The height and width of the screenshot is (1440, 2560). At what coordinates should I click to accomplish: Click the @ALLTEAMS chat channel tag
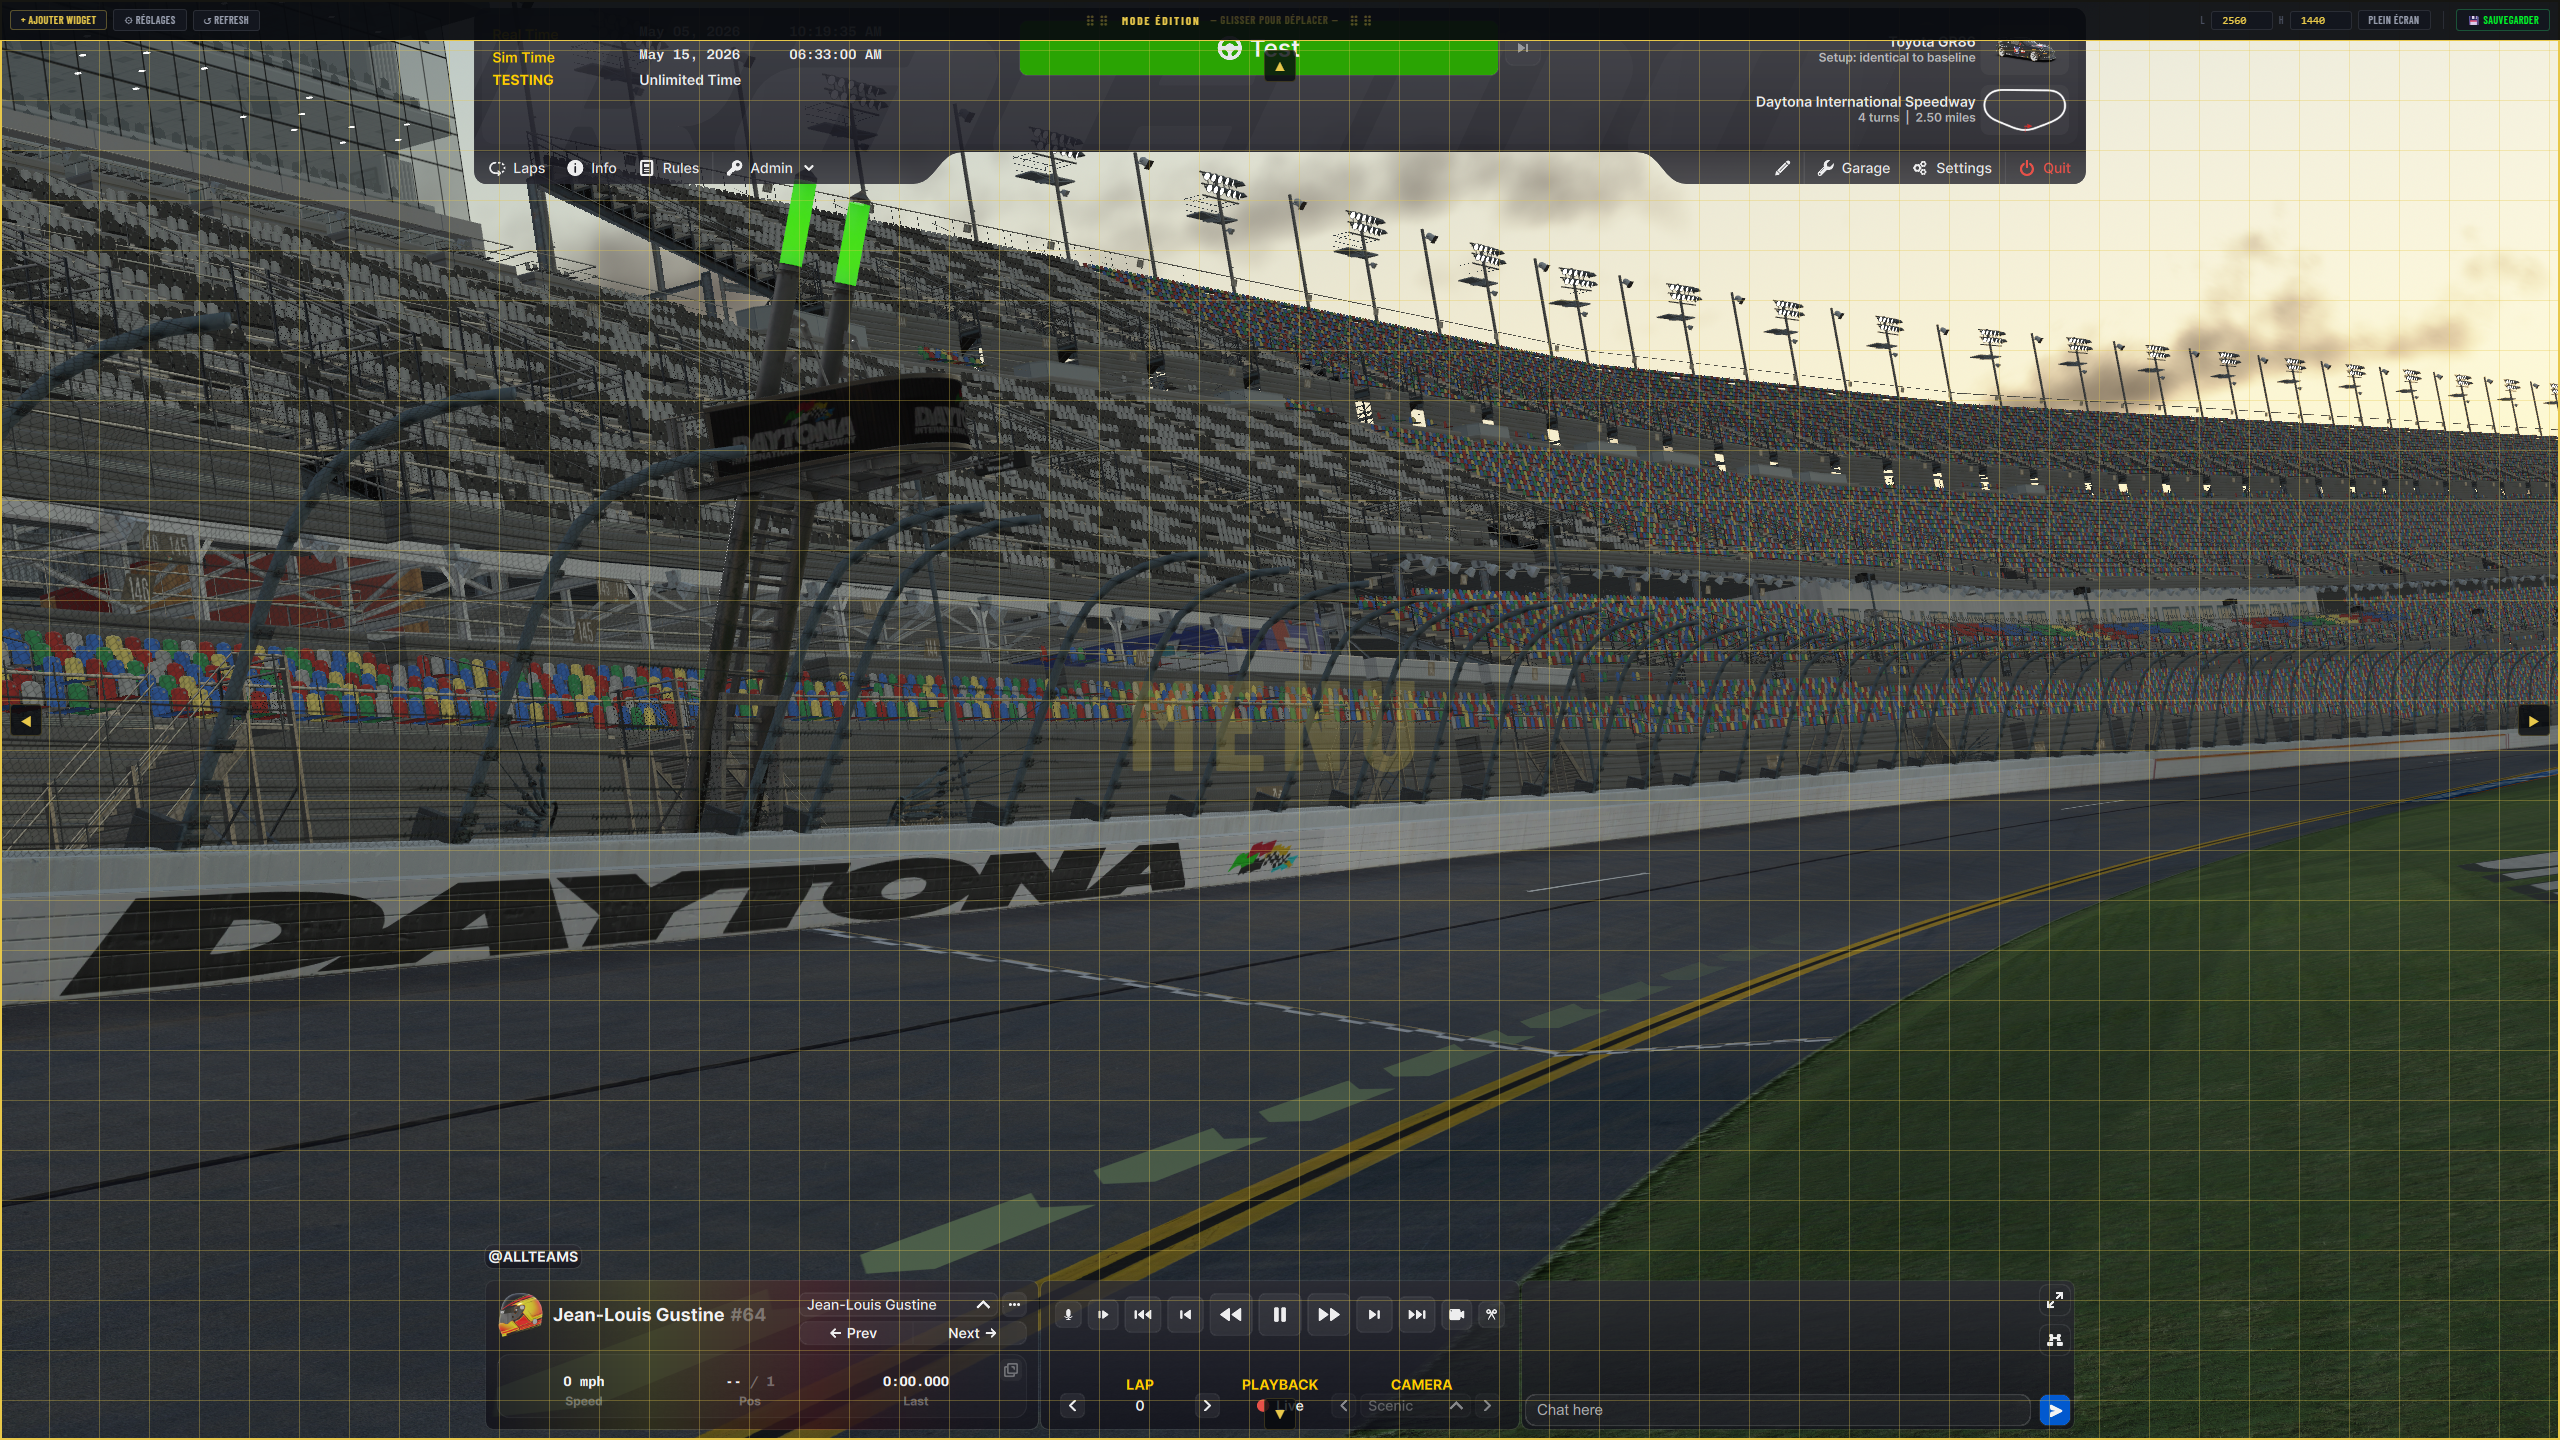pyautogui.click(x=533, y=1257)
